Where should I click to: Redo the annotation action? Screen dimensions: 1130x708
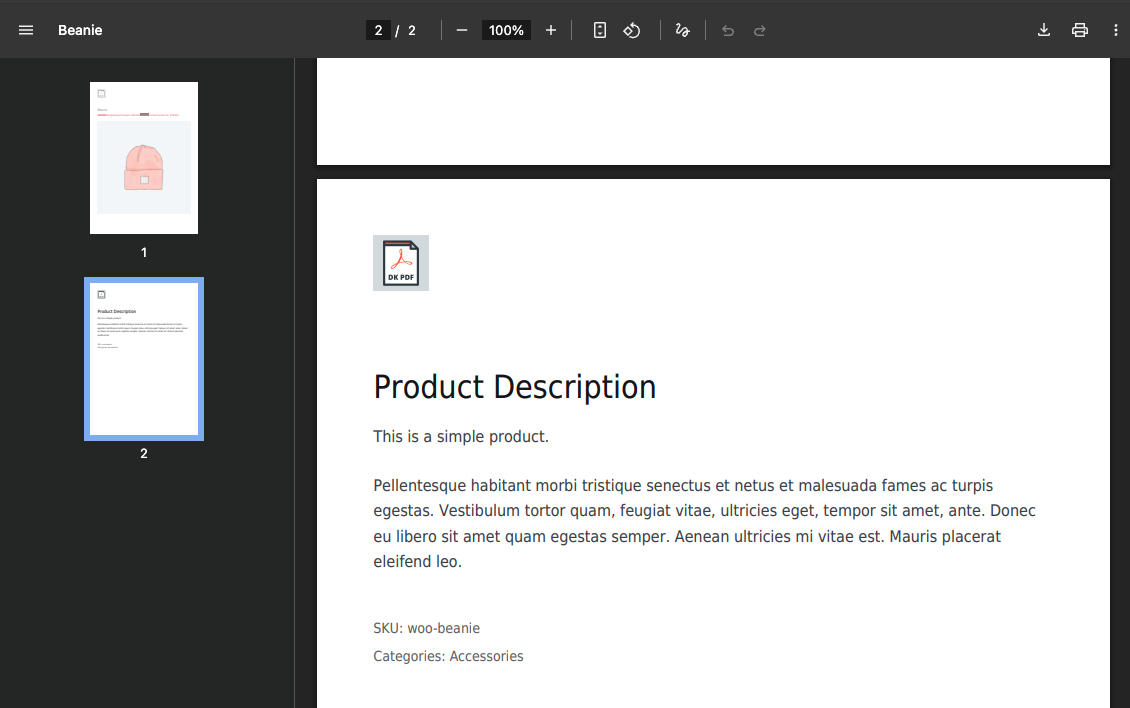(760, 30)
